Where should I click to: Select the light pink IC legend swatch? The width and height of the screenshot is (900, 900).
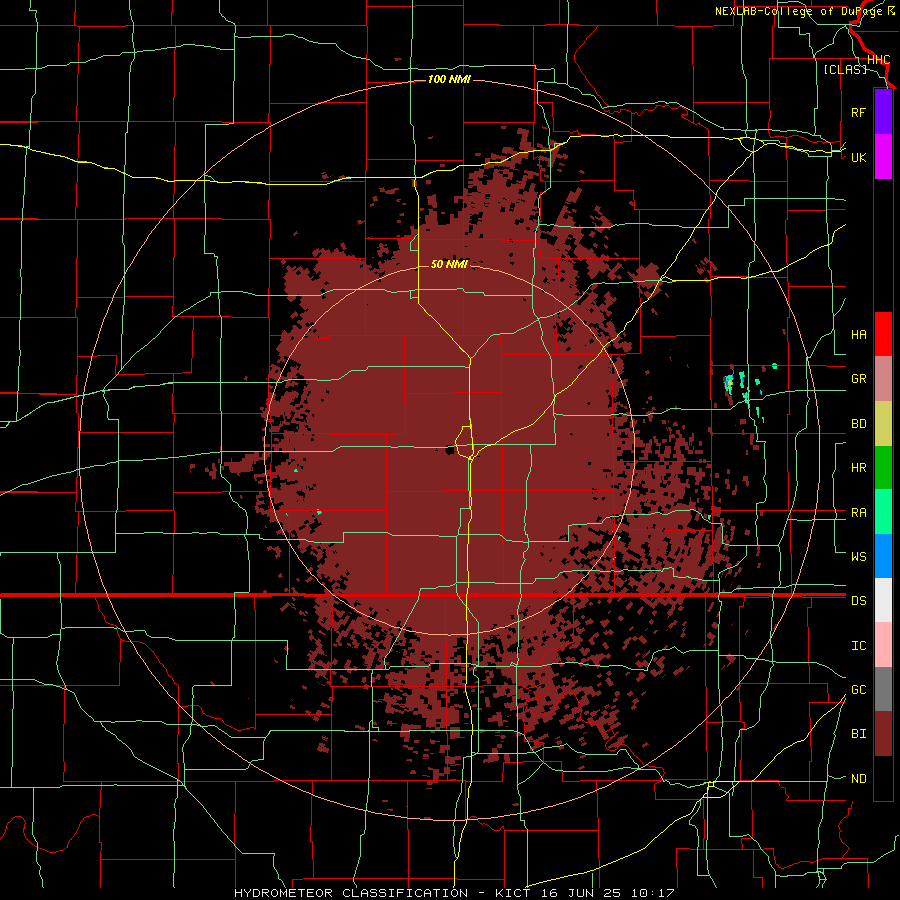tap(883, 645)
